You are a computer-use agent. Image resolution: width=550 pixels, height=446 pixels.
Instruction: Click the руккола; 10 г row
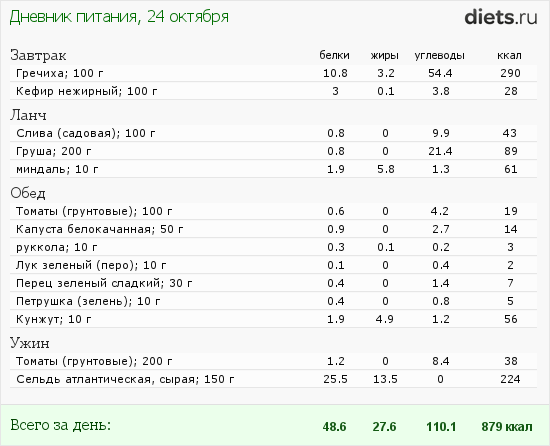pyautogui.click(x=273, y=247)
